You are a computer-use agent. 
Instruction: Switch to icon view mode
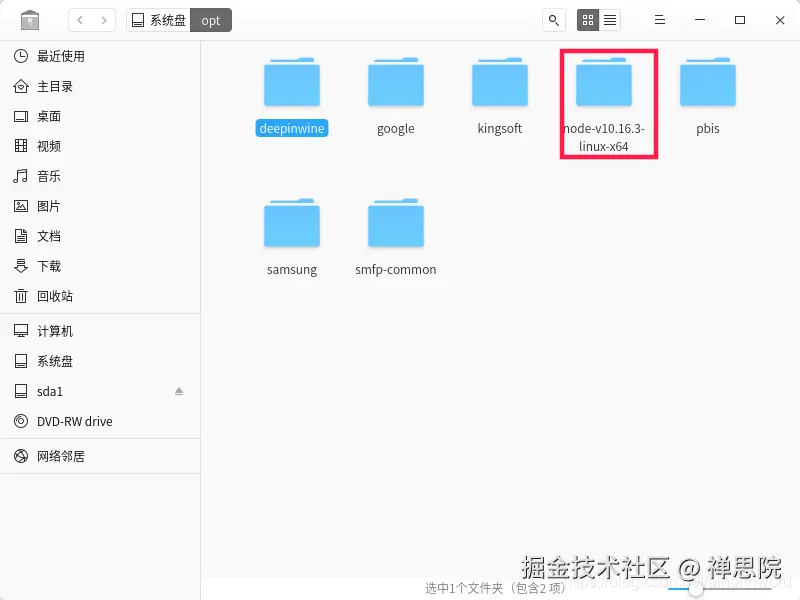pos(587,19)
